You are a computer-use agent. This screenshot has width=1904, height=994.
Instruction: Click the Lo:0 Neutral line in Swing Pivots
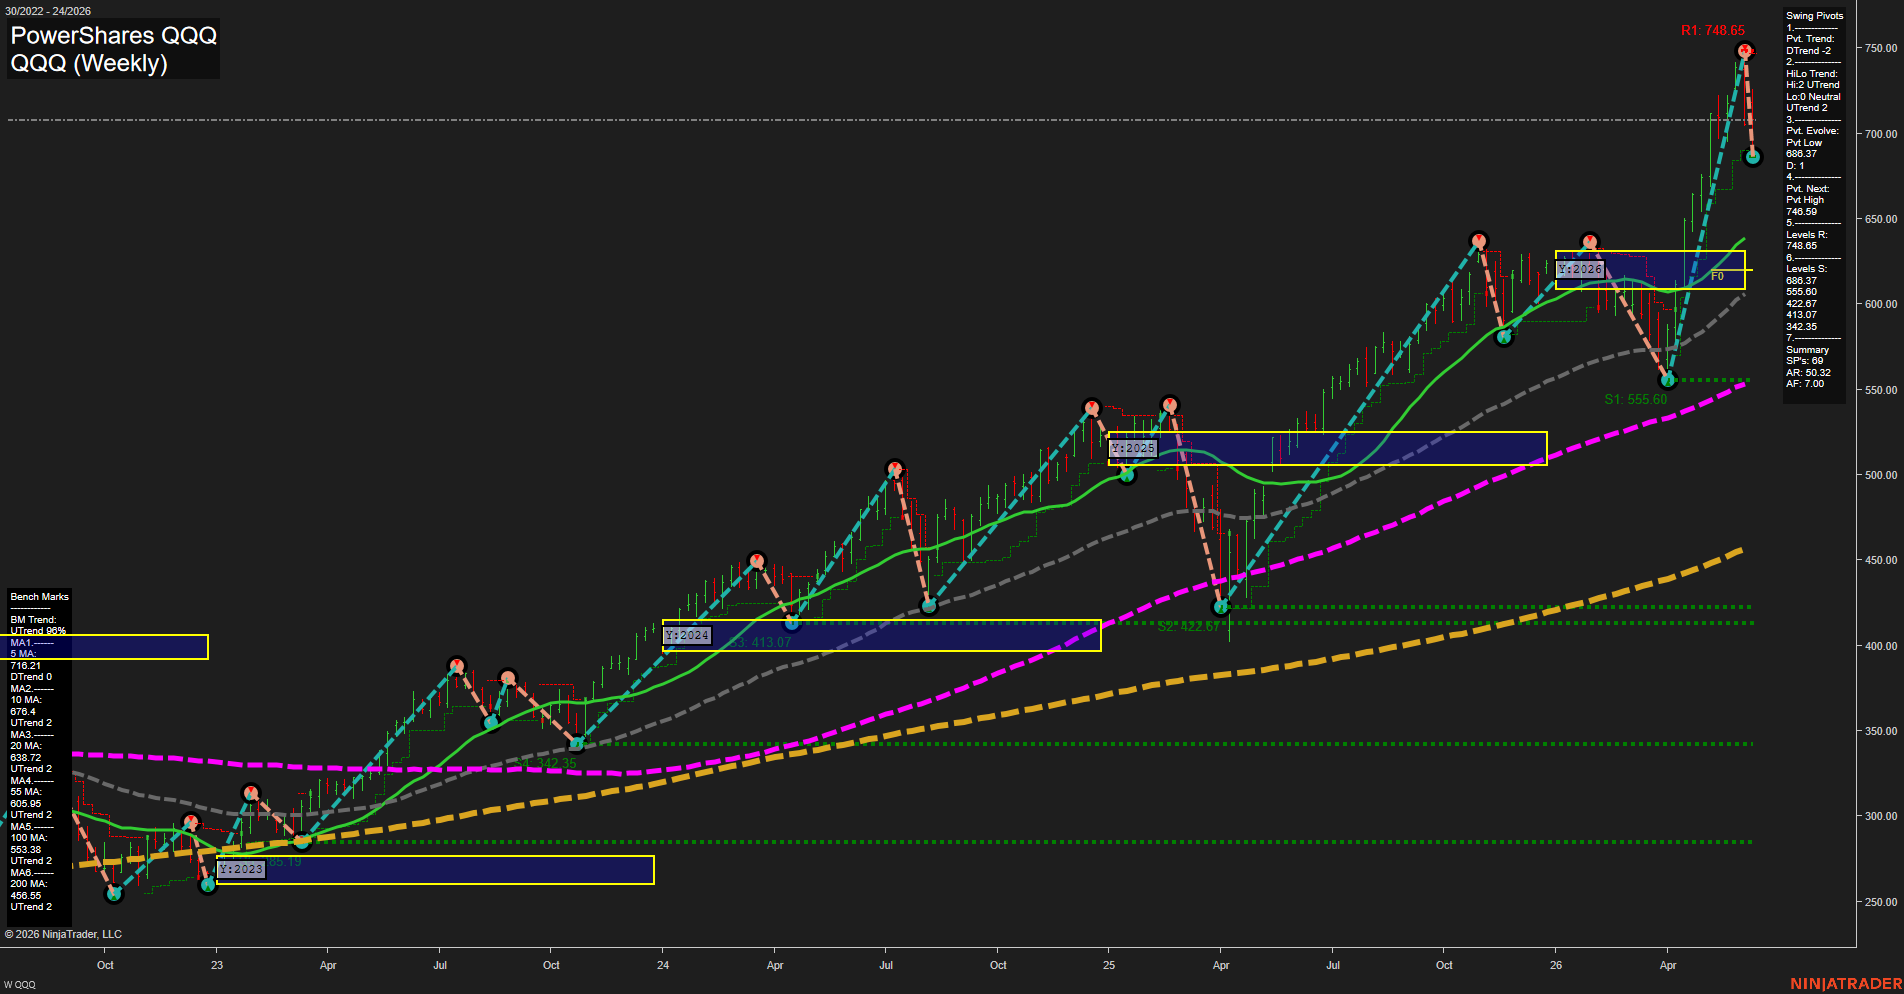(1813, 97)
